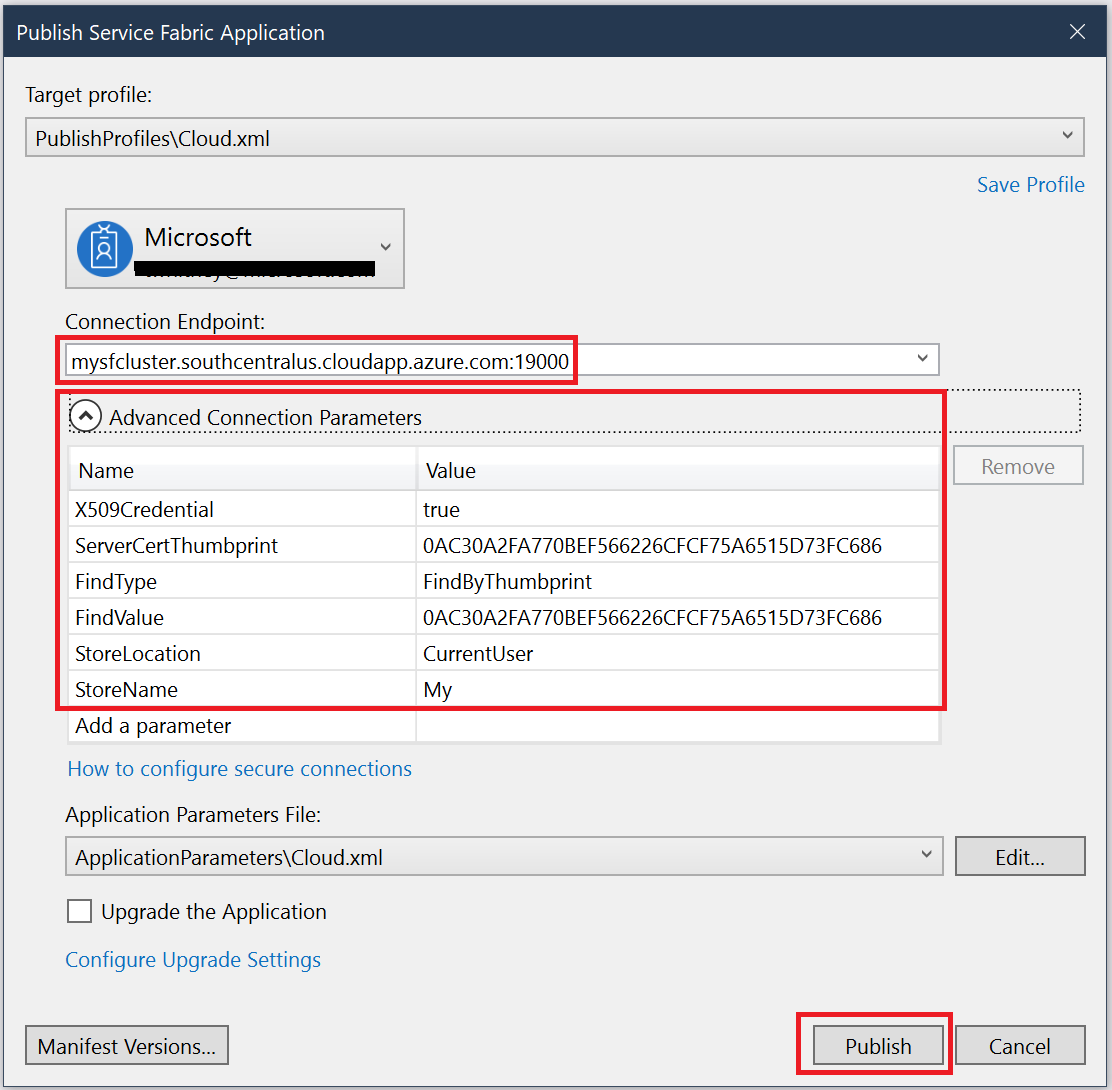Click the Remove button
This screenshot has height=1090, width=1112.
coord(1018,466)
